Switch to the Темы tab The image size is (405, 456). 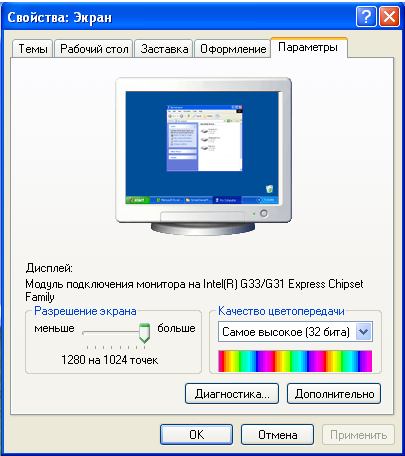pos(33,49)
